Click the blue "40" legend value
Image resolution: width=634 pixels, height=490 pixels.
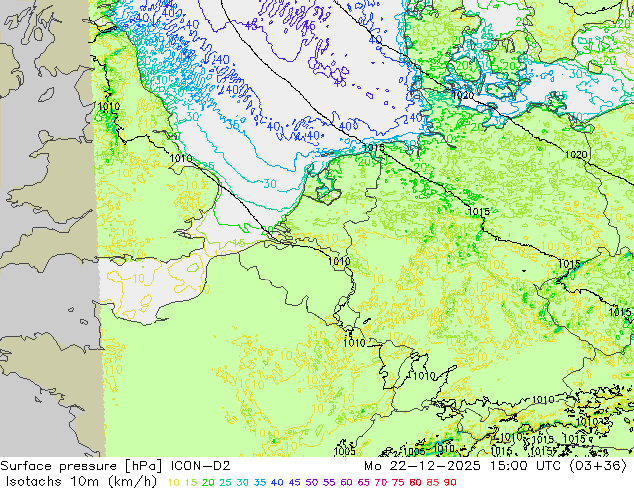tap(277, 482)
